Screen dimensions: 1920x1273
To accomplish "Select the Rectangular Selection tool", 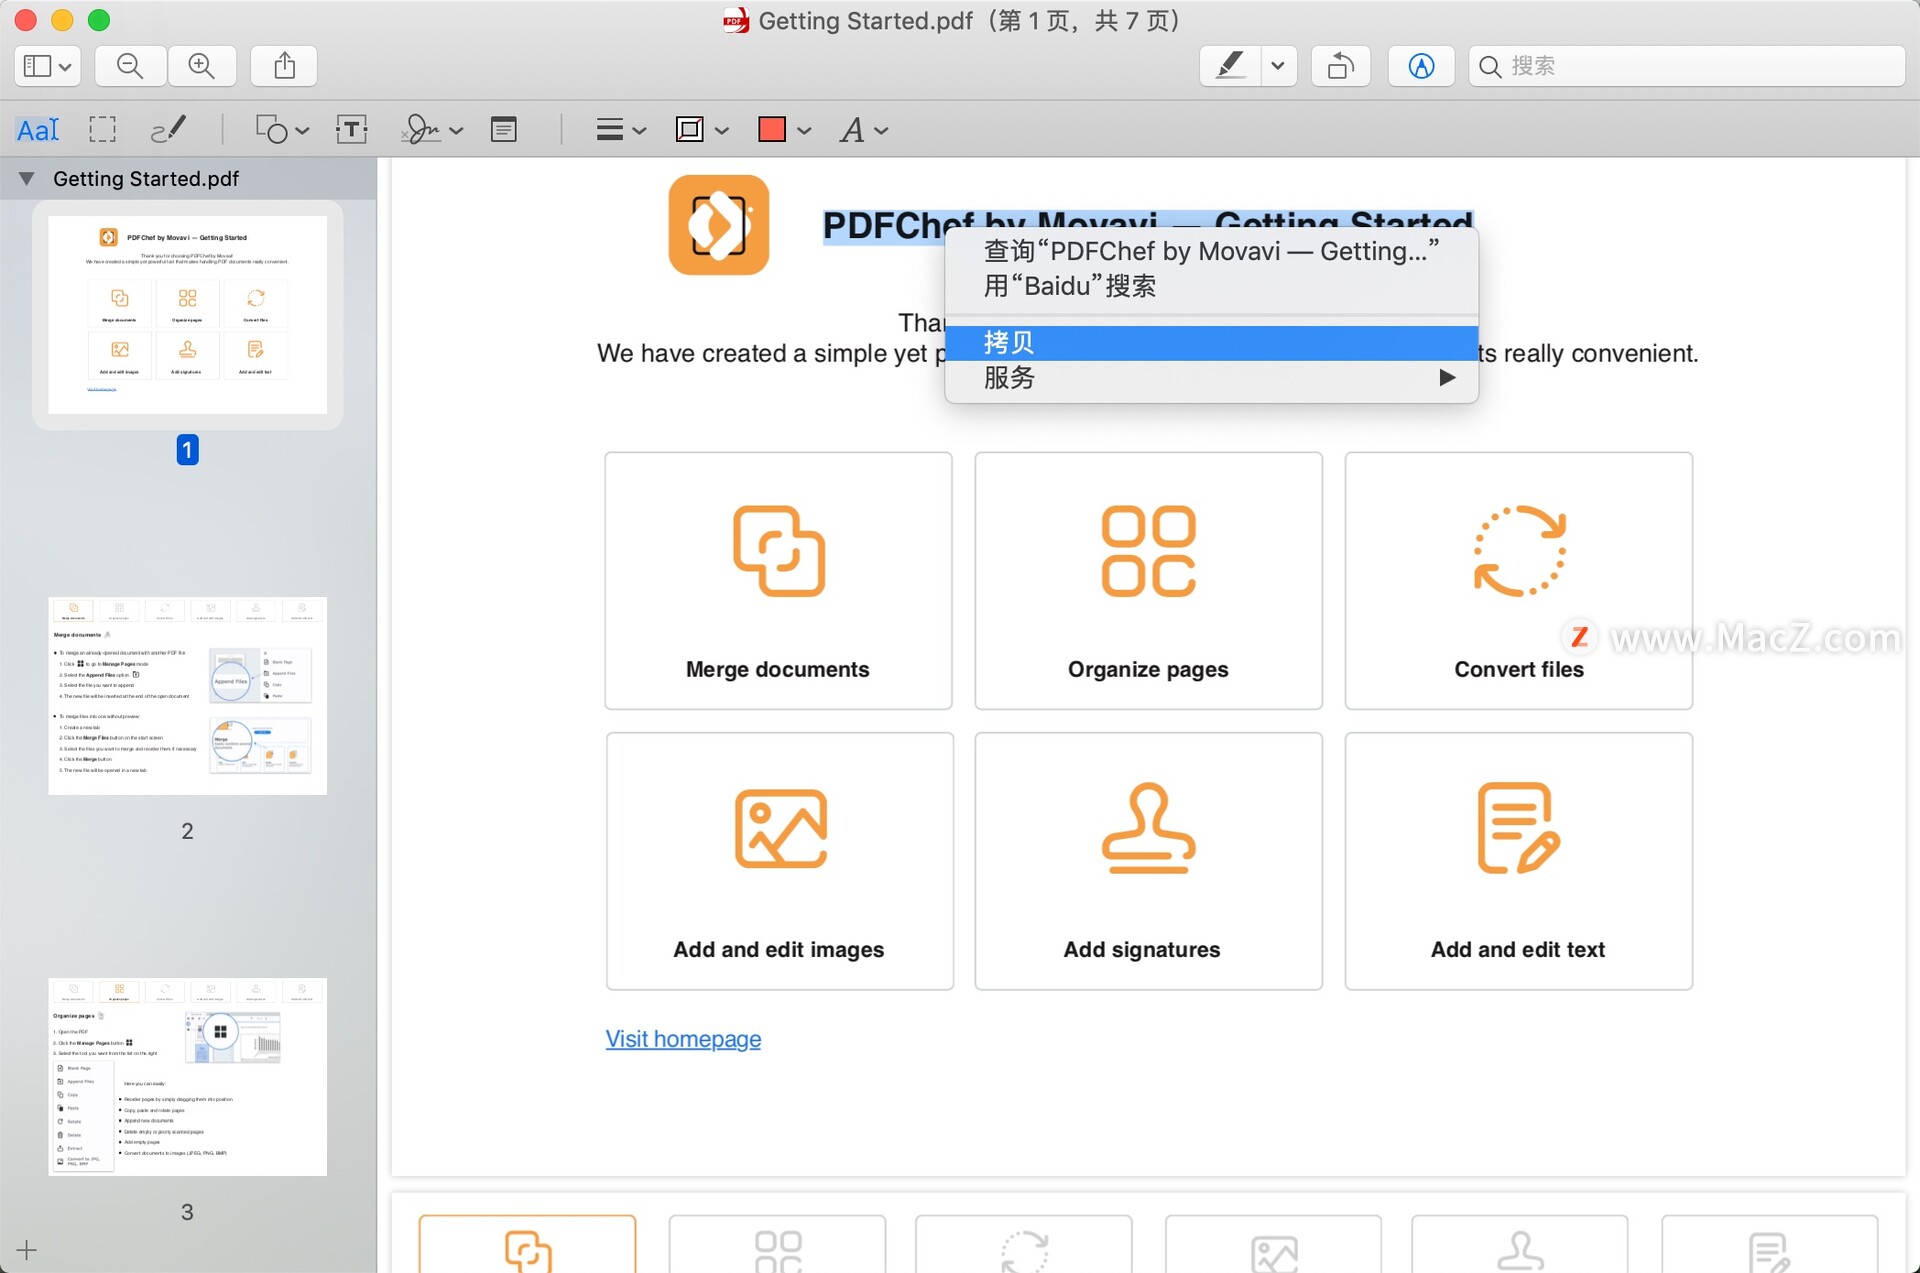I will [102, 129].
